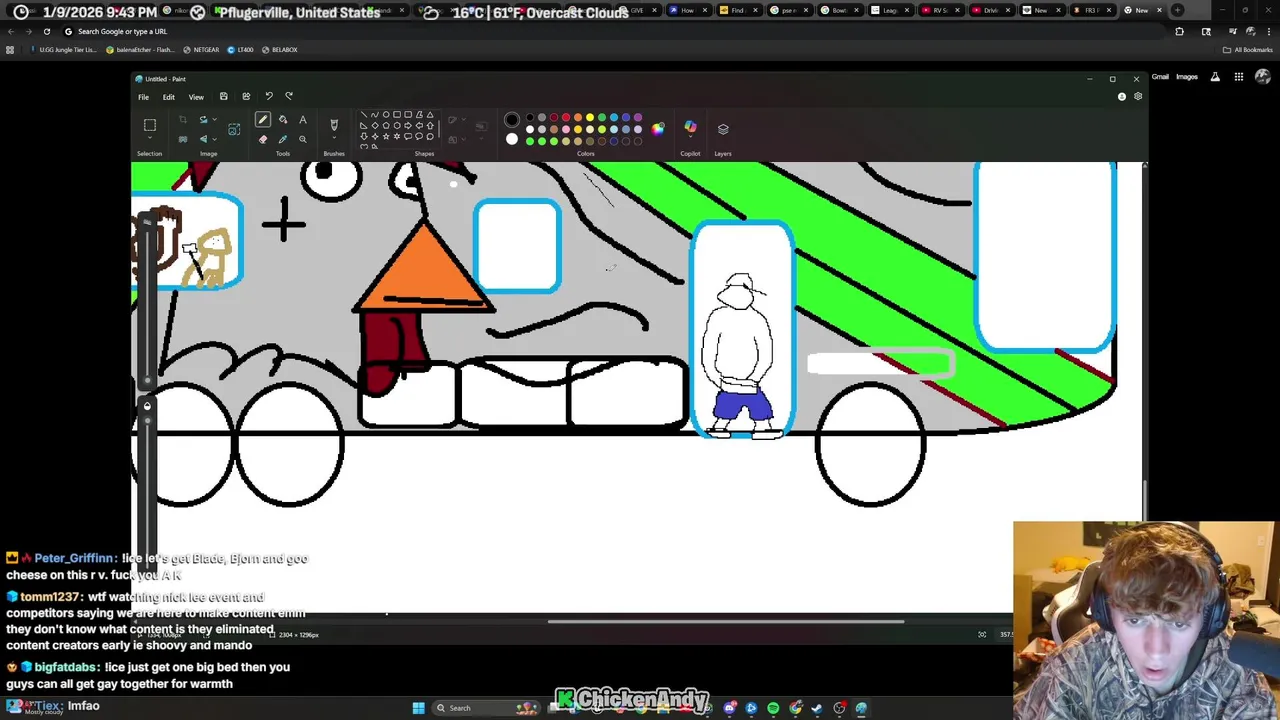1280x720 pixels.
Task: Click the Flip image icon
Action: 203,138
